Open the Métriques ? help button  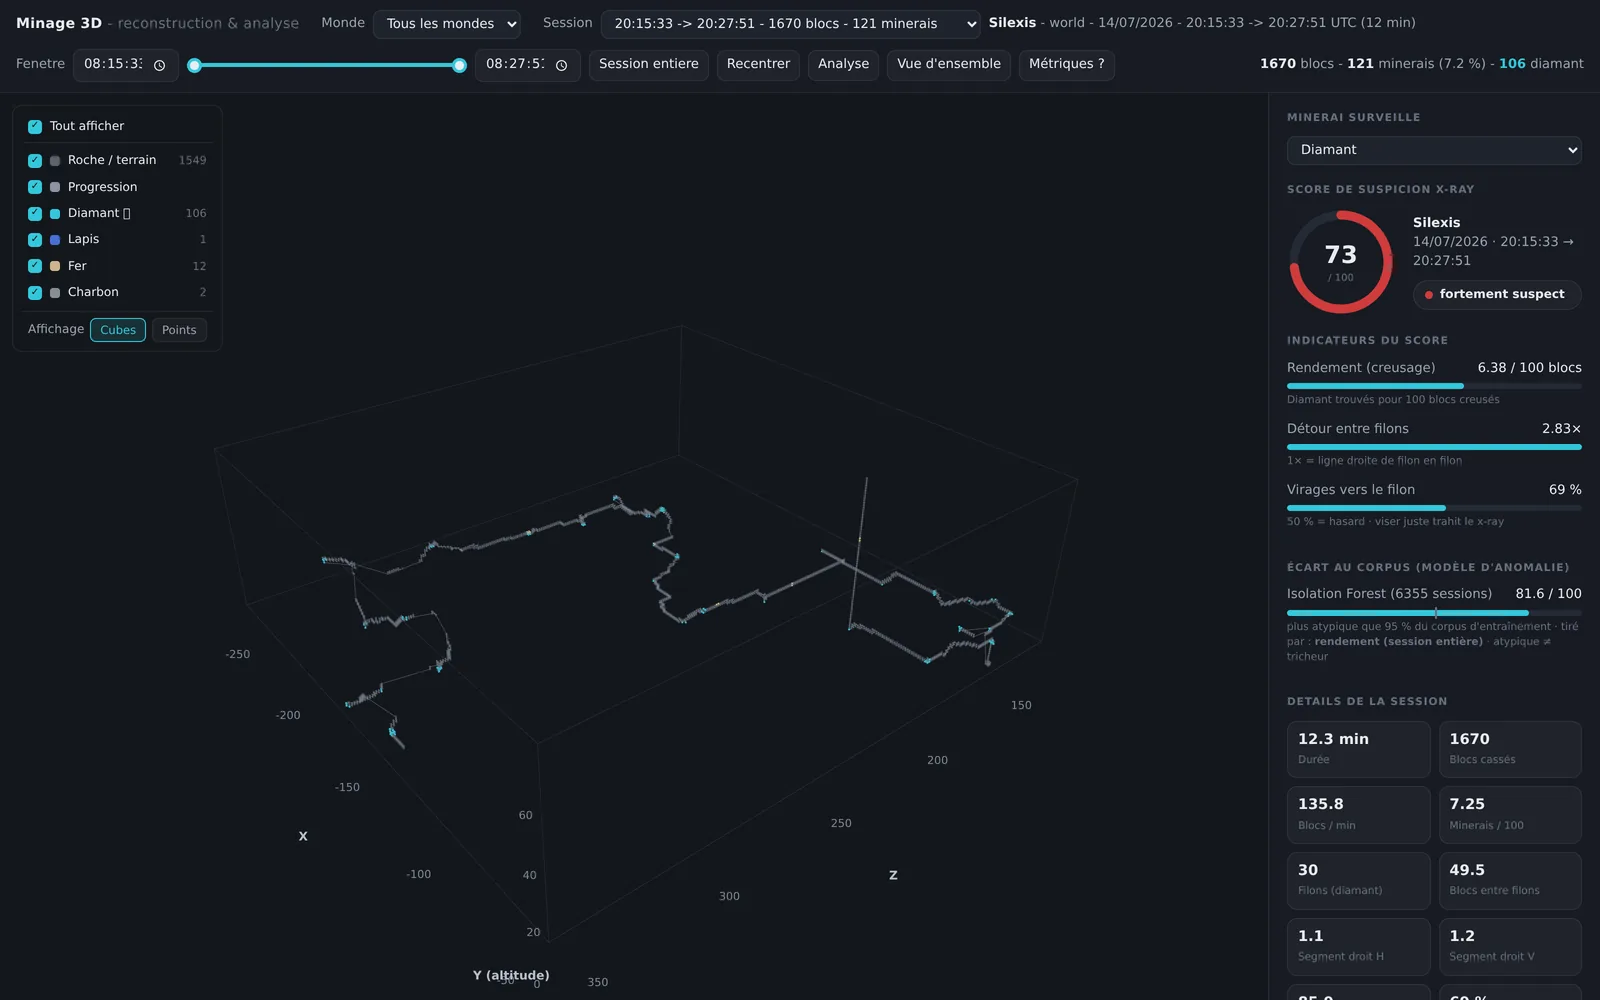(1067, 65)
